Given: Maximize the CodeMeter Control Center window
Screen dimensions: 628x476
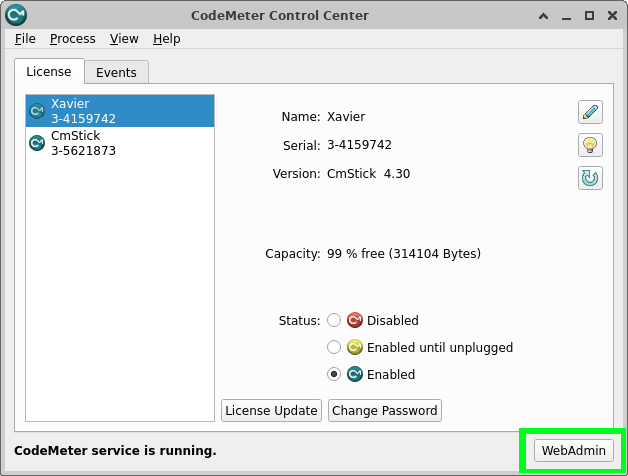Looking at the screenshot, I should point(589,16).
